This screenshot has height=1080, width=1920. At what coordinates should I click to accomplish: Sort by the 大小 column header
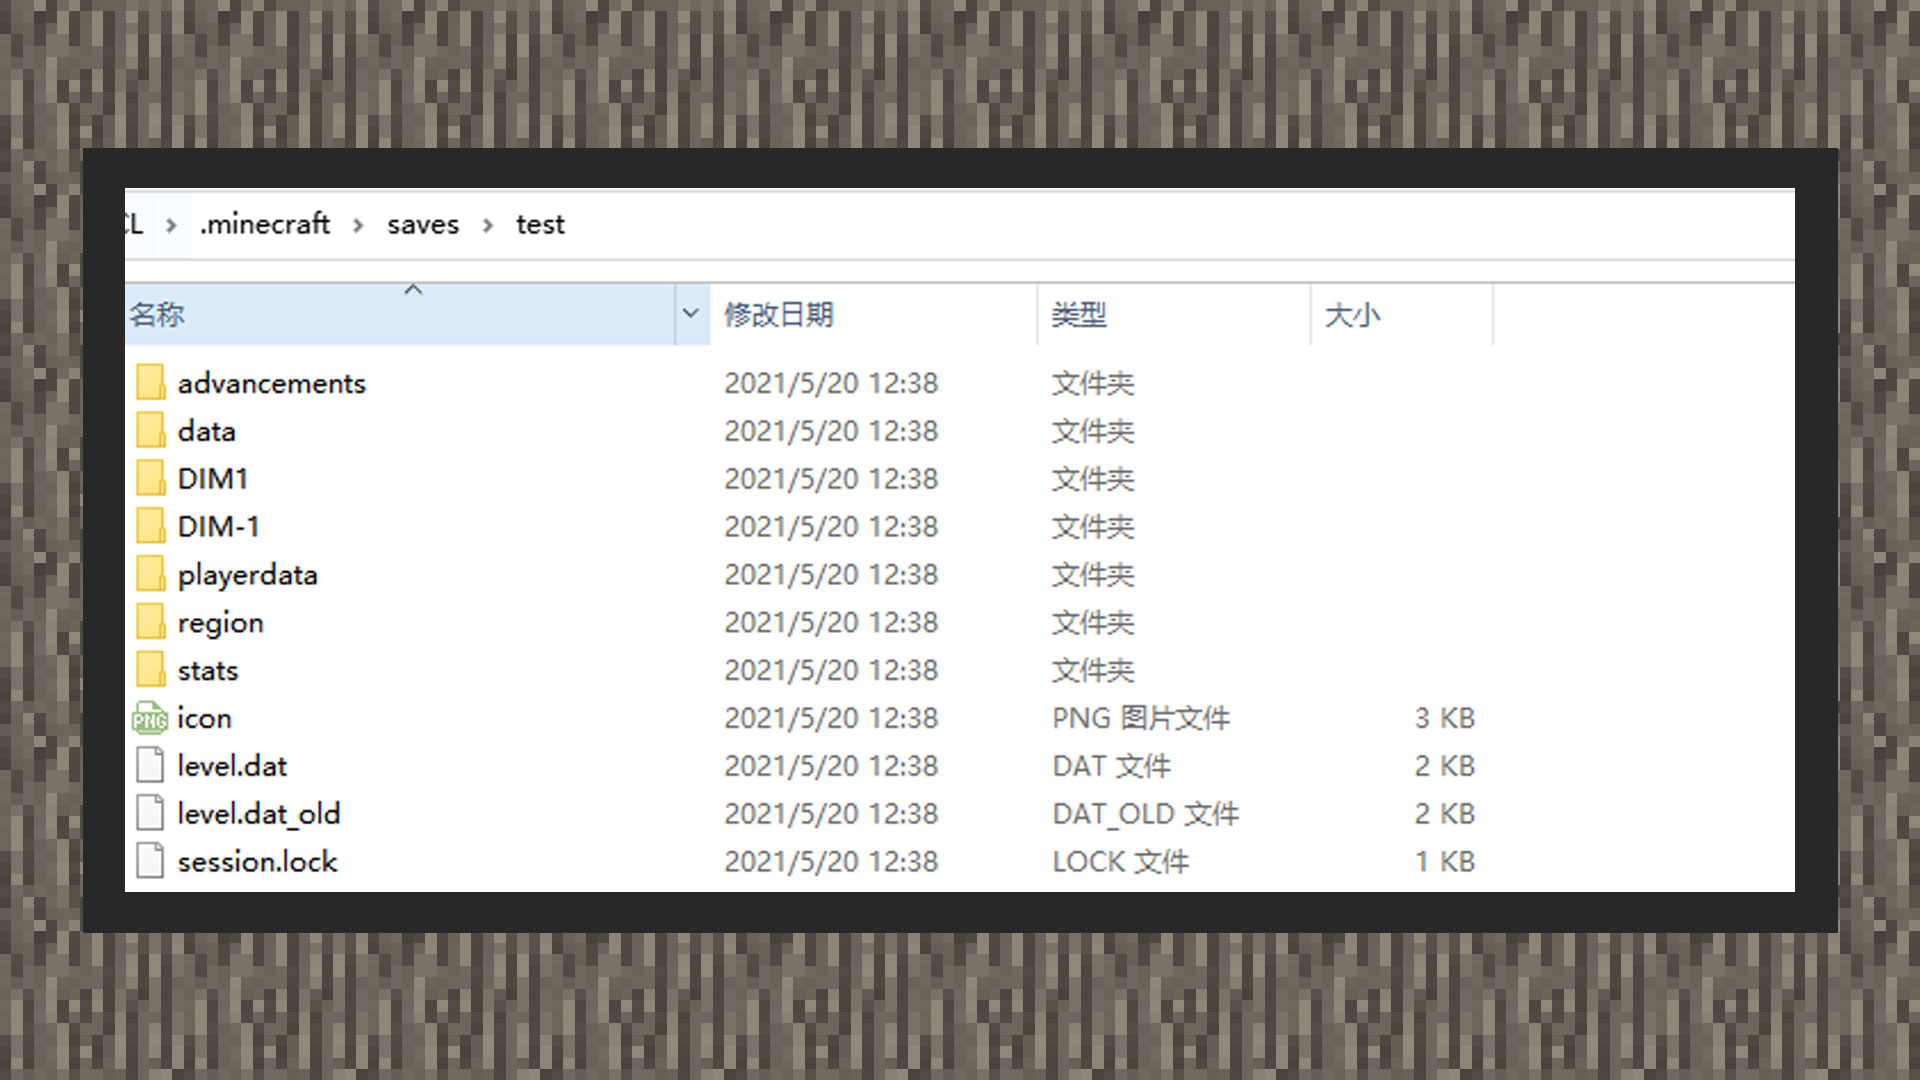[x=1402, y=314]
